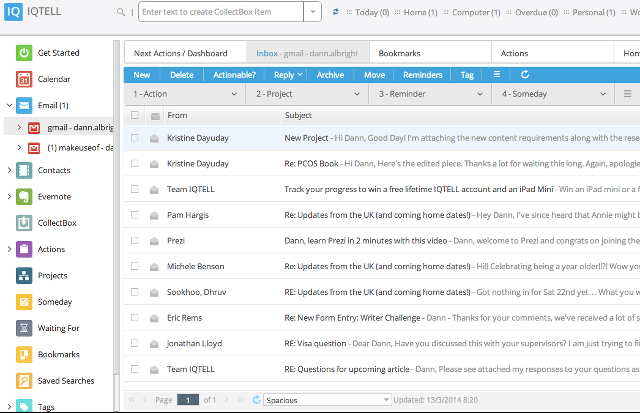This screenshot has height=413, width=640.
Task: Click the Actionable? button
Action: tap(234, 75)
